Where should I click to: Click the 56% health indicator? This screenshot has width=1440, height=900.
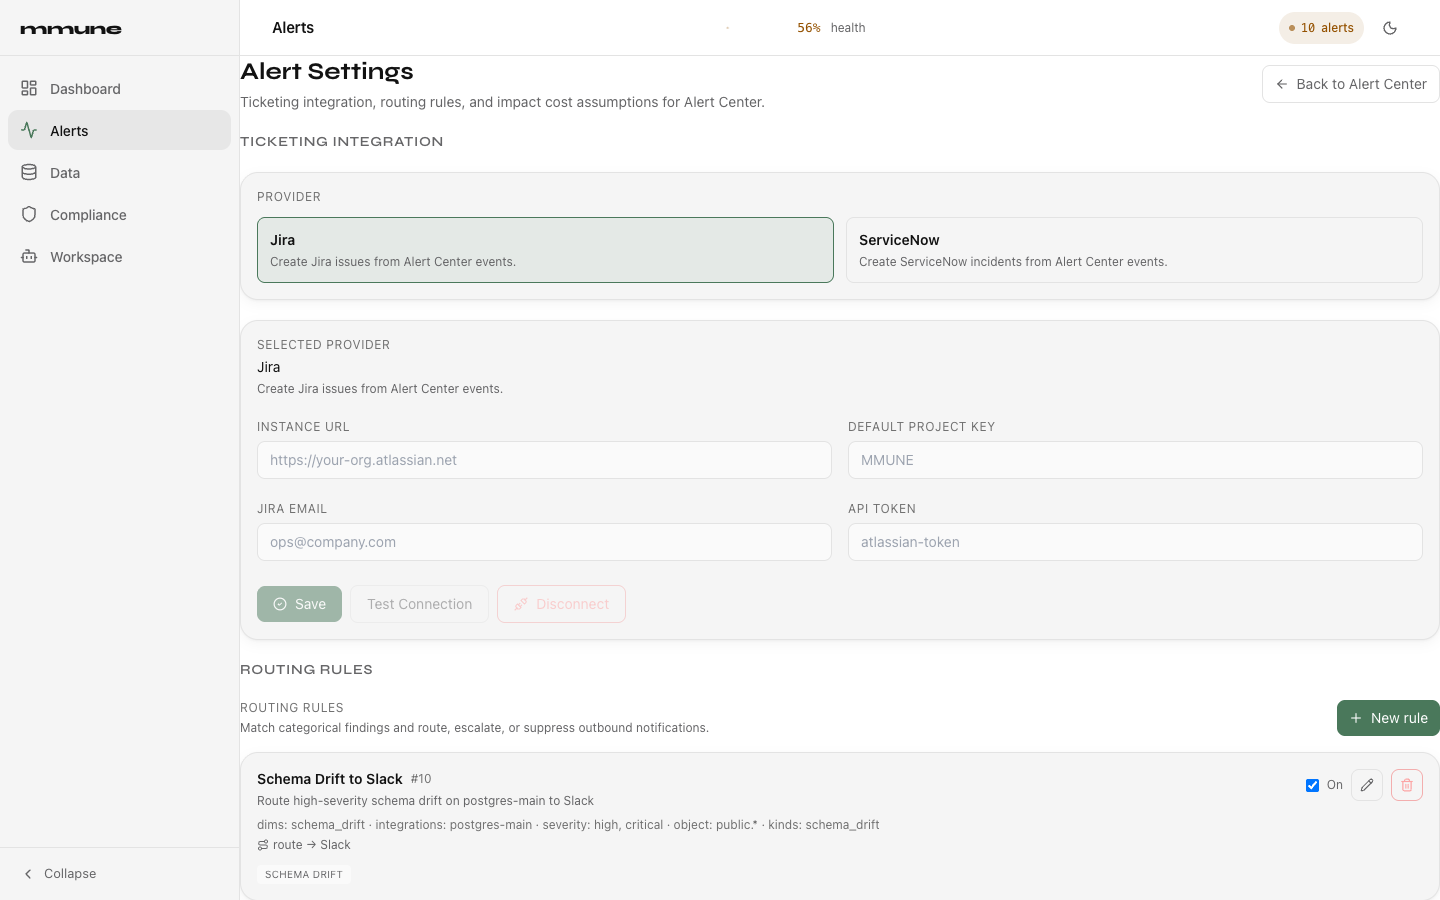pyautogui.click(x=831, y=28)
